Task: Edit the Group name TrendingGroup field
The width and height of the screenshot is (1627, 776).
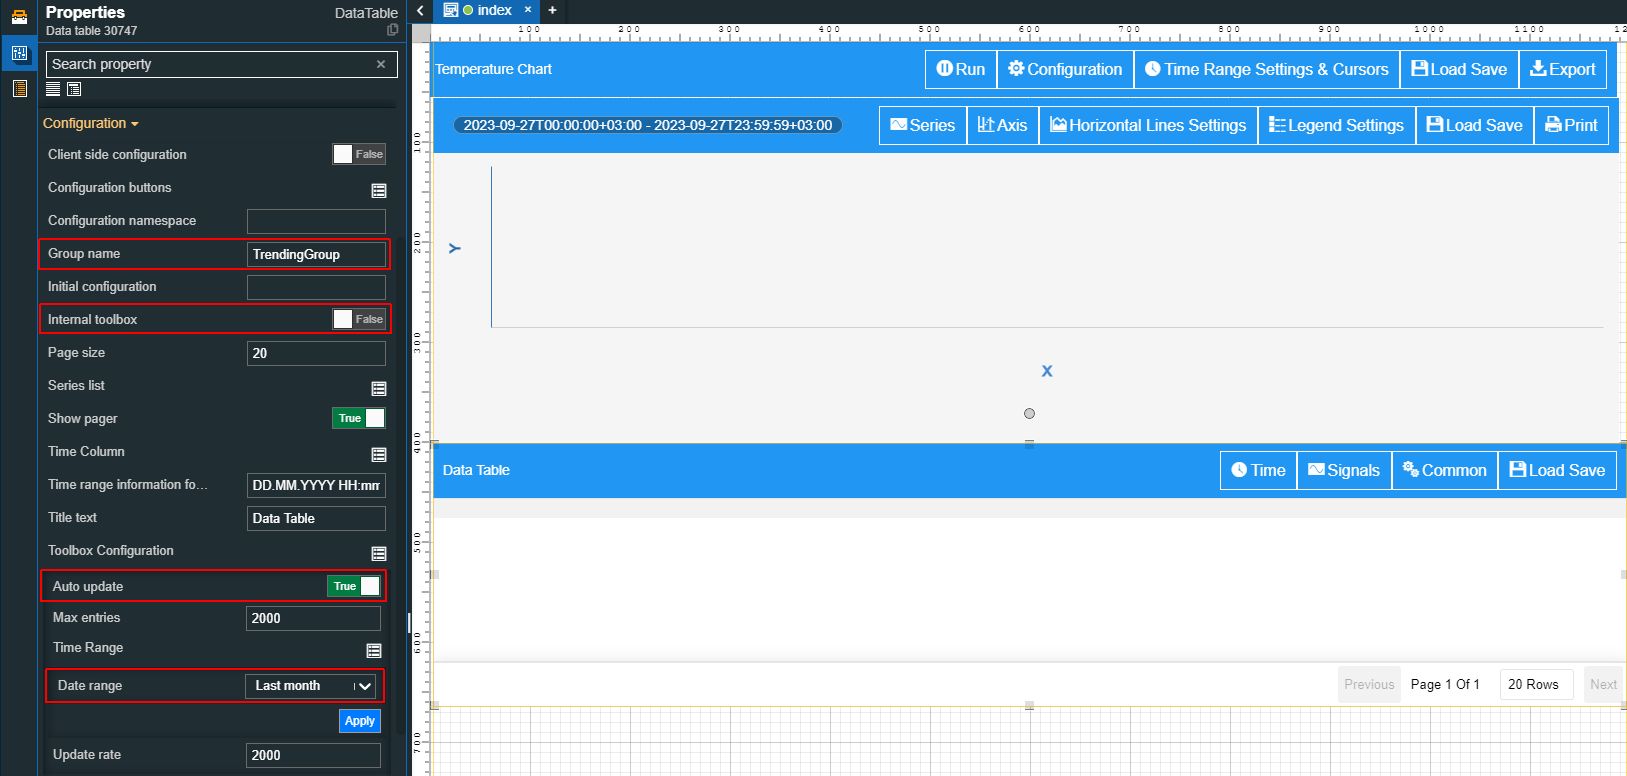Action: (316, 254)
